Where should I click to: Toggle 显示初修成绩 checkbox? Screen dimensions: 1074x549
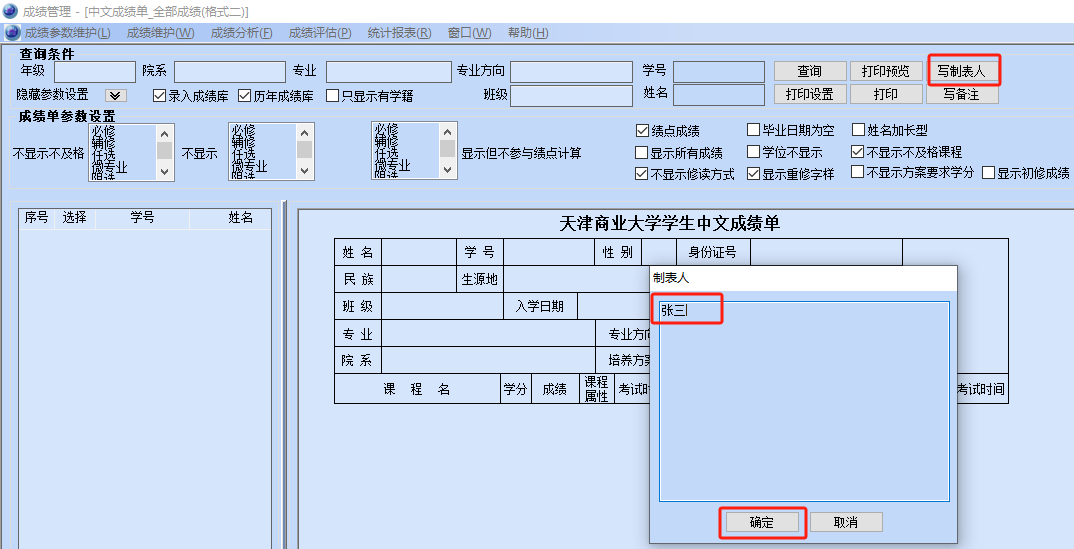988,173
